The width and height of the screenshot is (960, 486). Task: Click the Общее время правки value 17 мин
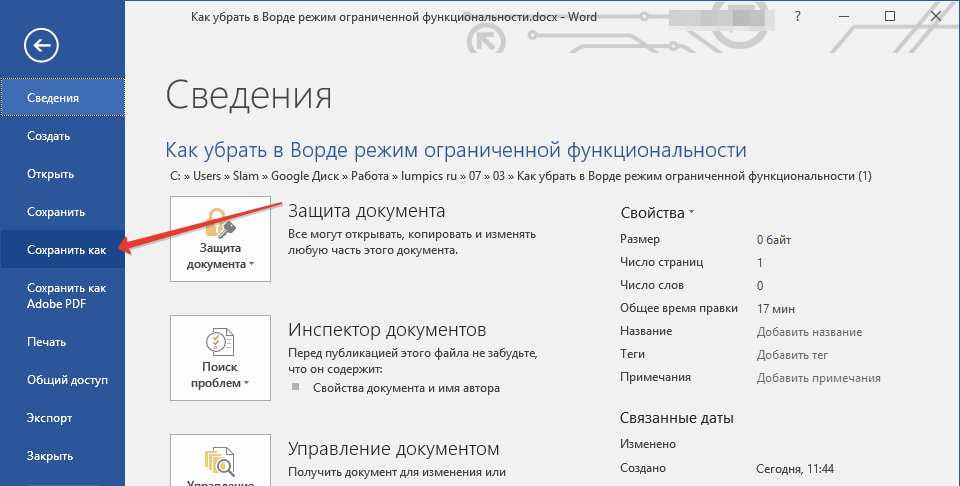coord(776,309)
